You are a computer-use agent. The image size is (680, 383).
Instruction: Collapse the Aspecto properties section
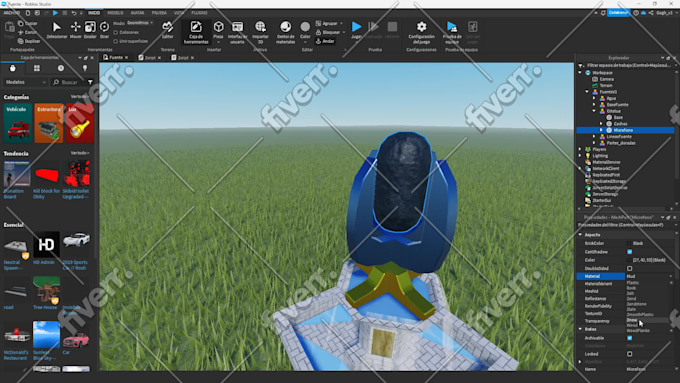[x=580, y=235]
